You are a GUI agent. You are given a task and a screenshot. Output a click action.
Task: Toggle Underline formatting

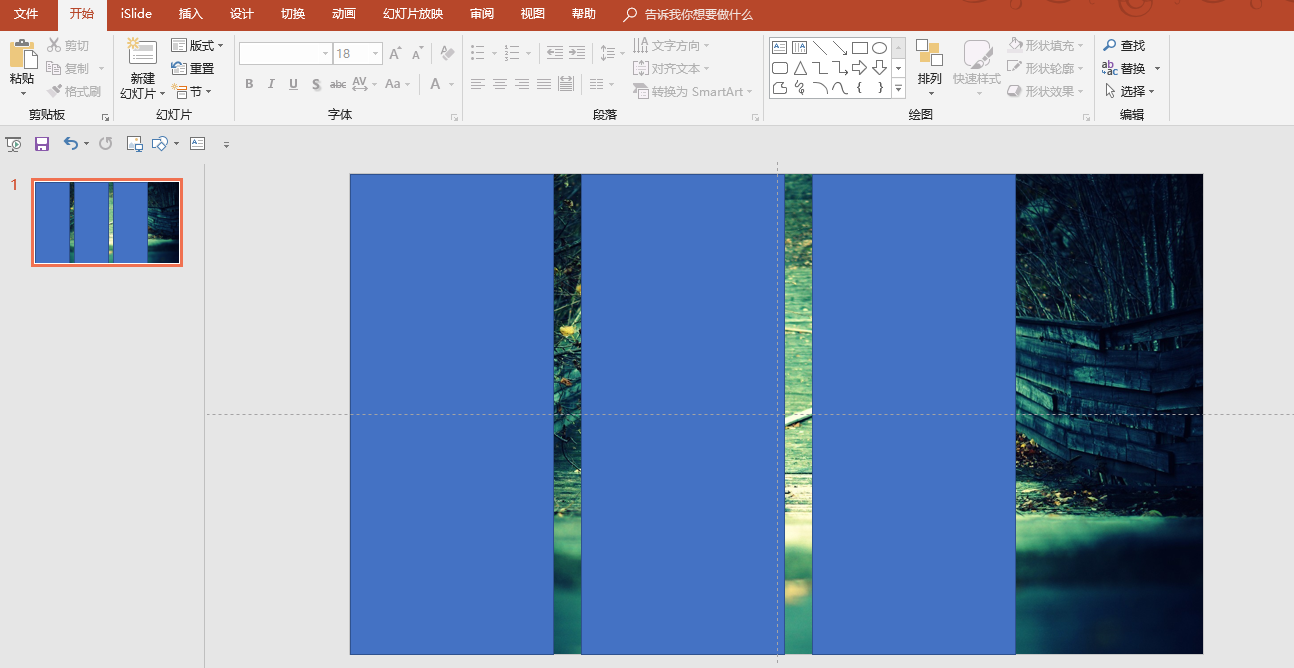point(293,84)
